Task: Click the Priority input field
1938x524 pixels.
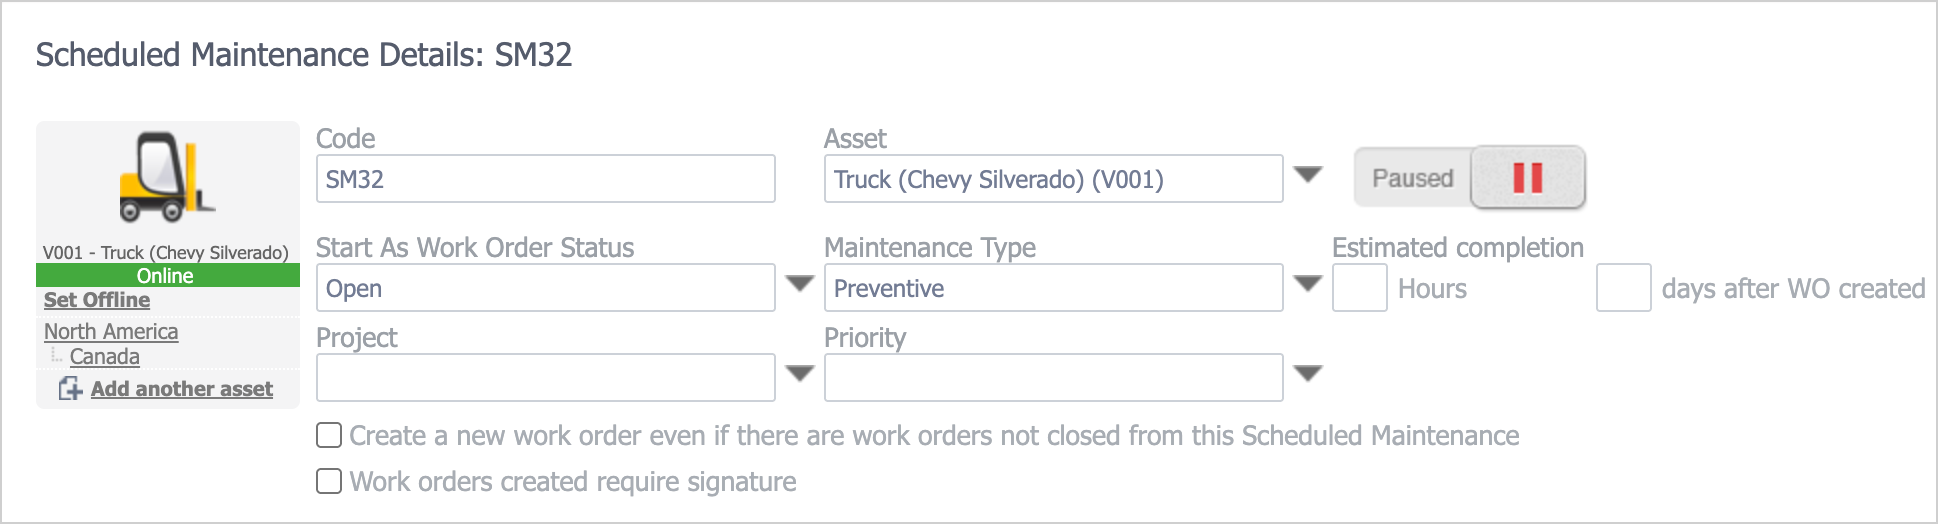Action: 1053,377
